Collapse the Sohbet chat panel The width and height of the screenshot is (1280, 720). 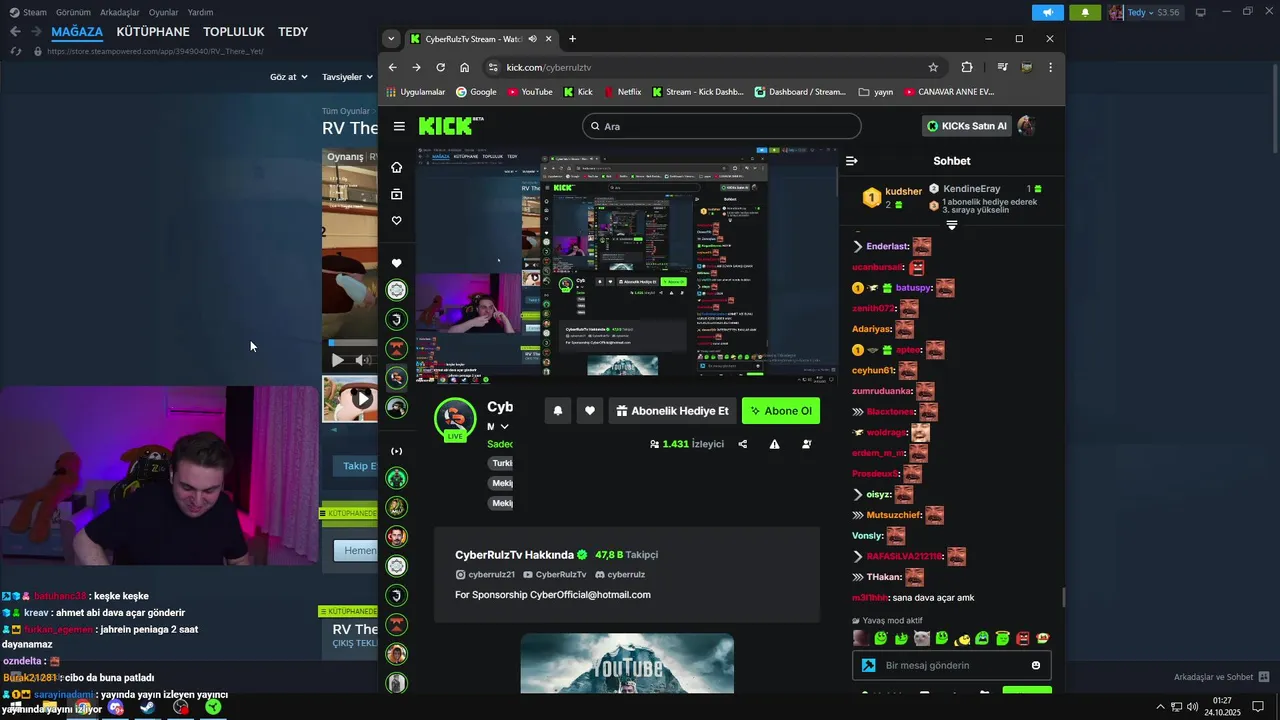(852, 161)
